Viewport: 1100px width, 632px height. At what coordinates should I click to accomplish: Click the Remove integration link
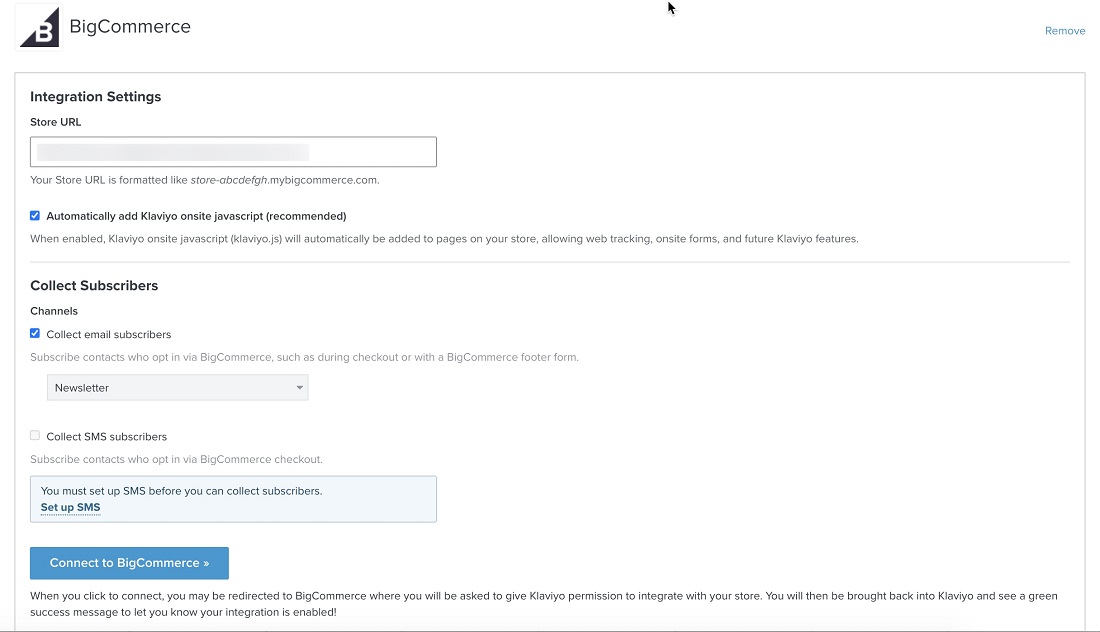tap(1064, 31)
